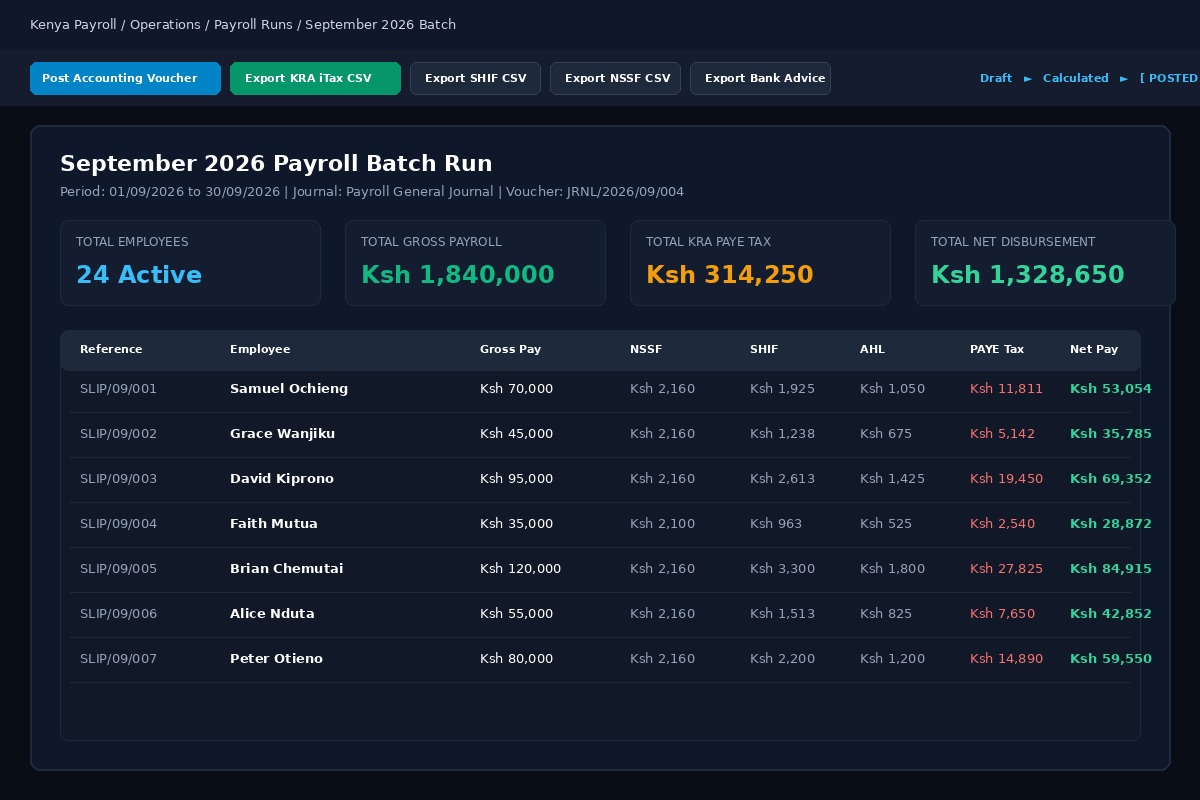The height and width of the screenshot is (800, 1200).
Task: Click SHIF value Ksh 1,925
Action: coord(782,389)
